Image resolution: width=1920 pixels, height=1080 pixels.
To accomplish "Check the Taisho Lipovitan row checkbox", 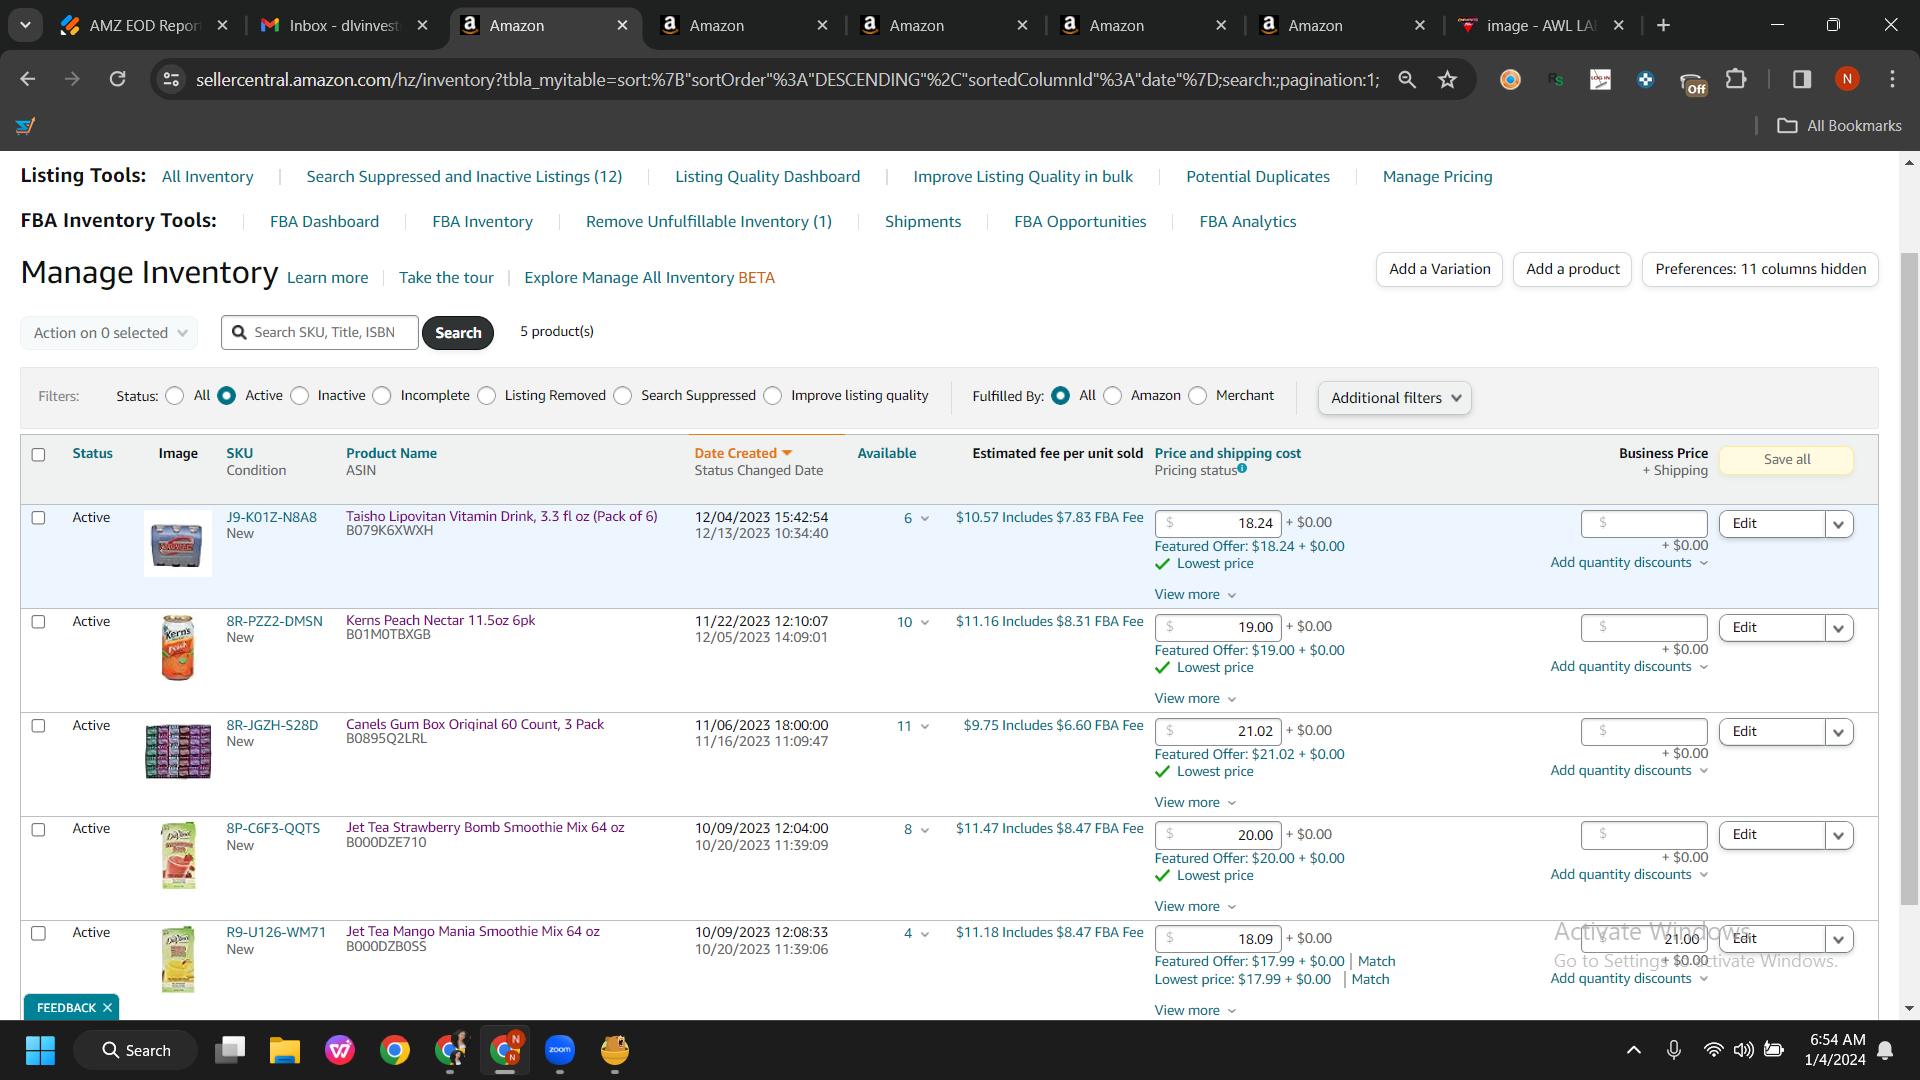I will 38,518.
